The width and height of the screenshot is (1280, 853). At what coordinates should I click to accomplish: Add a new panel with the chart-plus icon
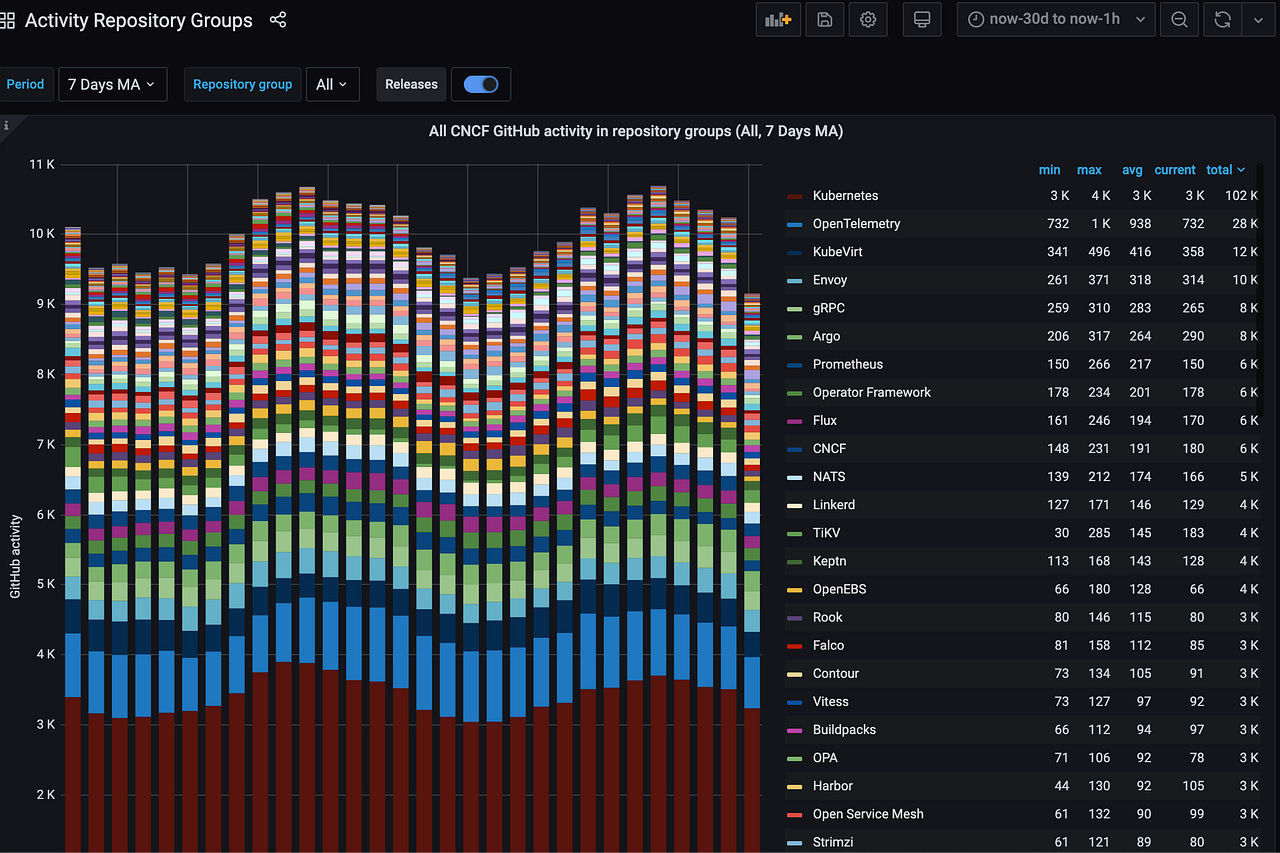(x=778, y=19)
